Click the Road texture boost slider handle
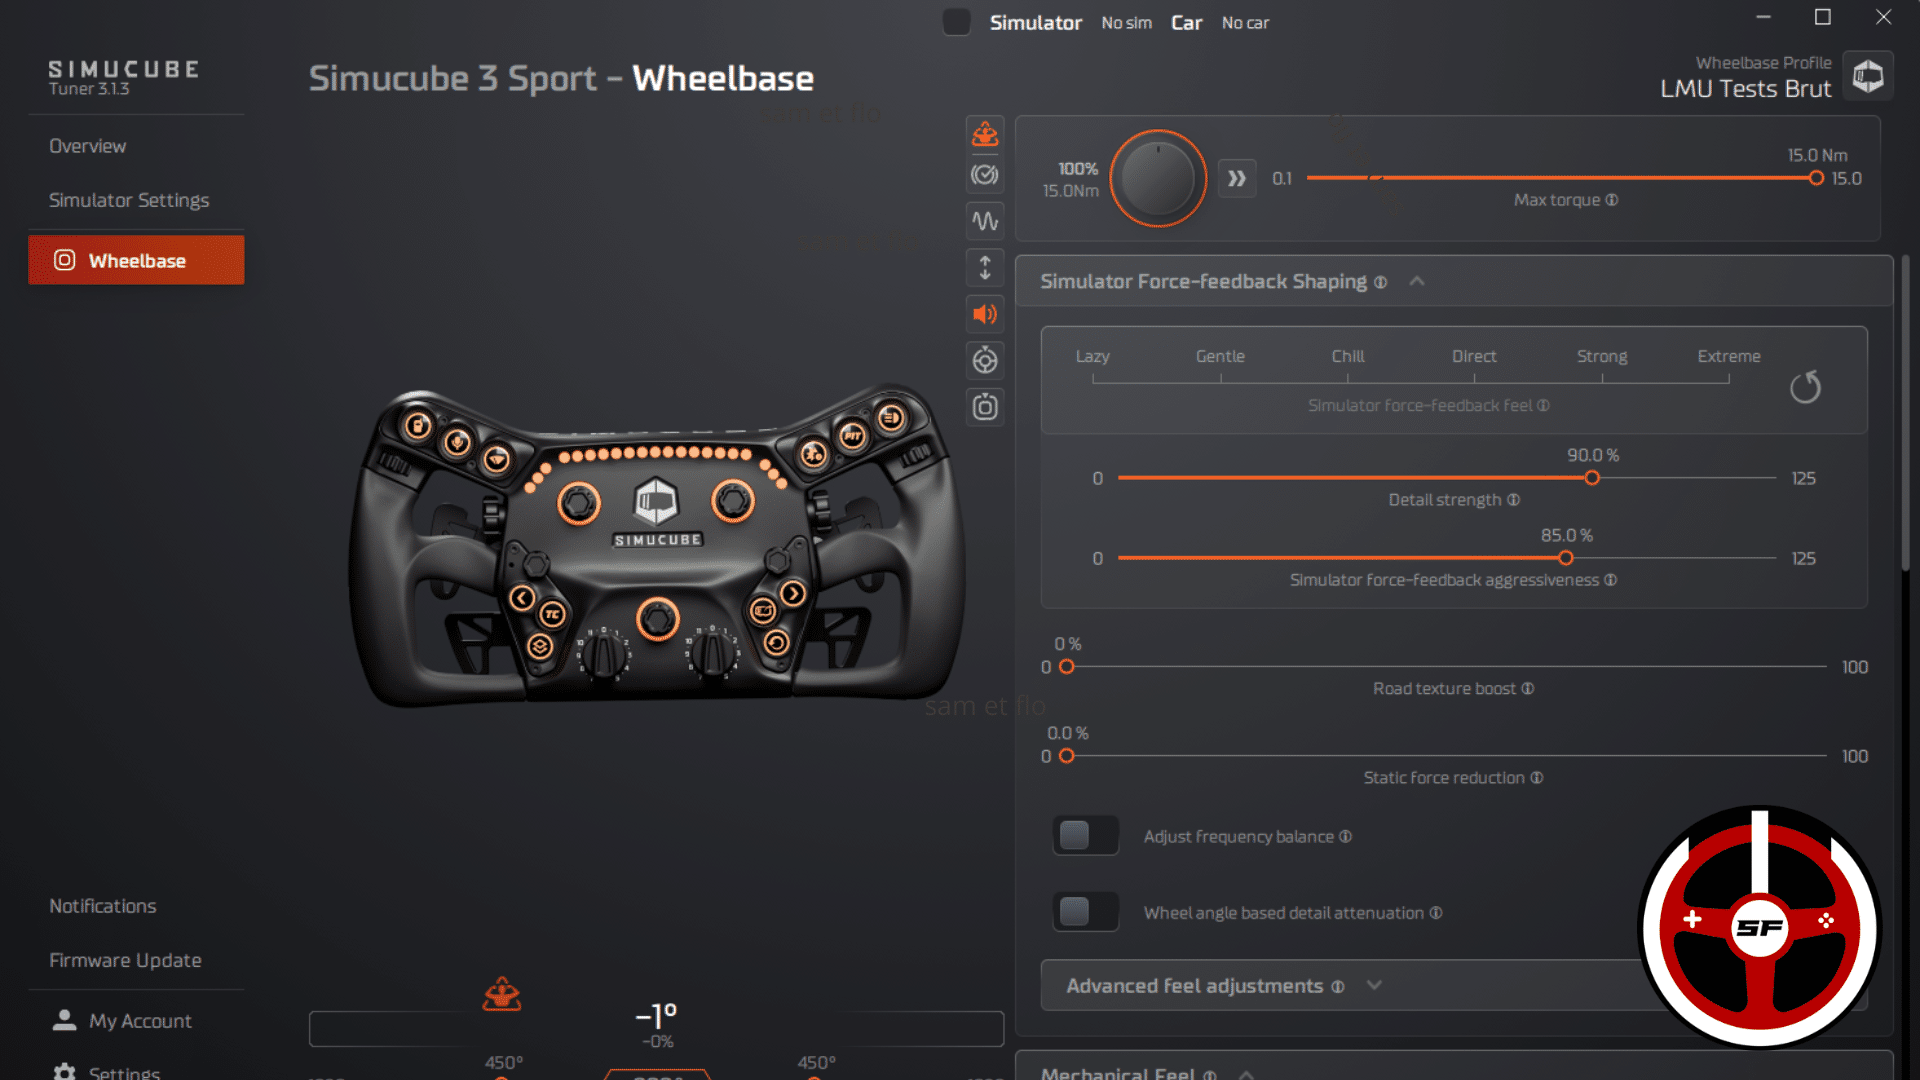Screen dimensions: 1920x1080 coord(1067,667)
